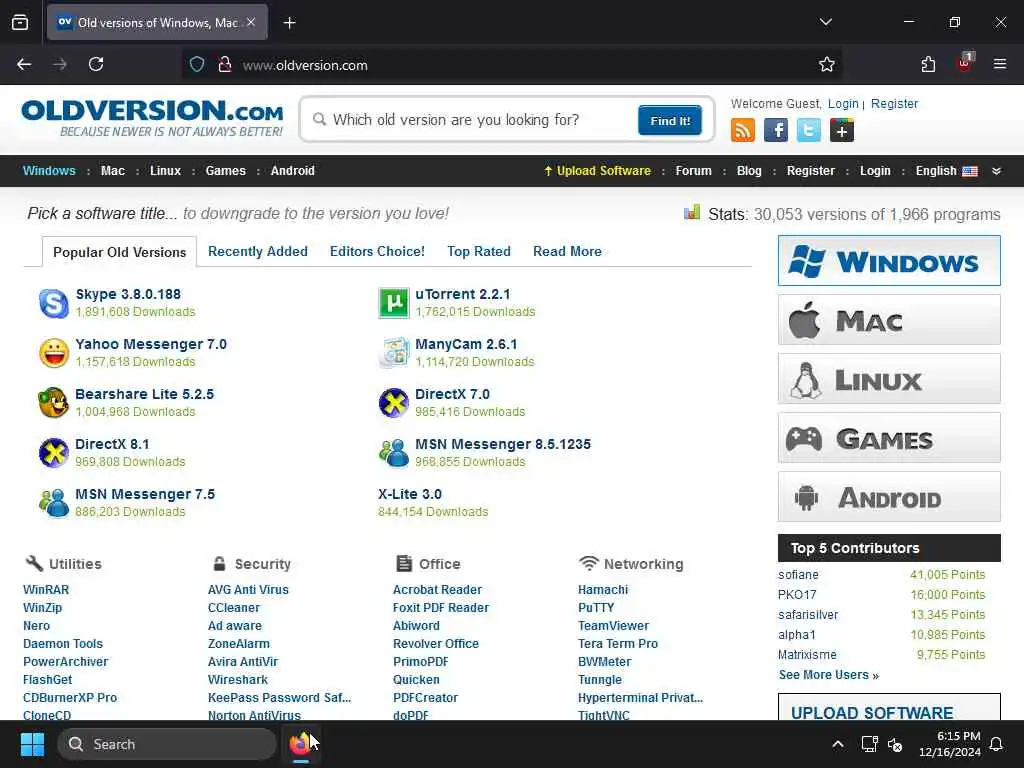Open See More Users link
The height and width of the screenshot is (768, 1024).
829,675
